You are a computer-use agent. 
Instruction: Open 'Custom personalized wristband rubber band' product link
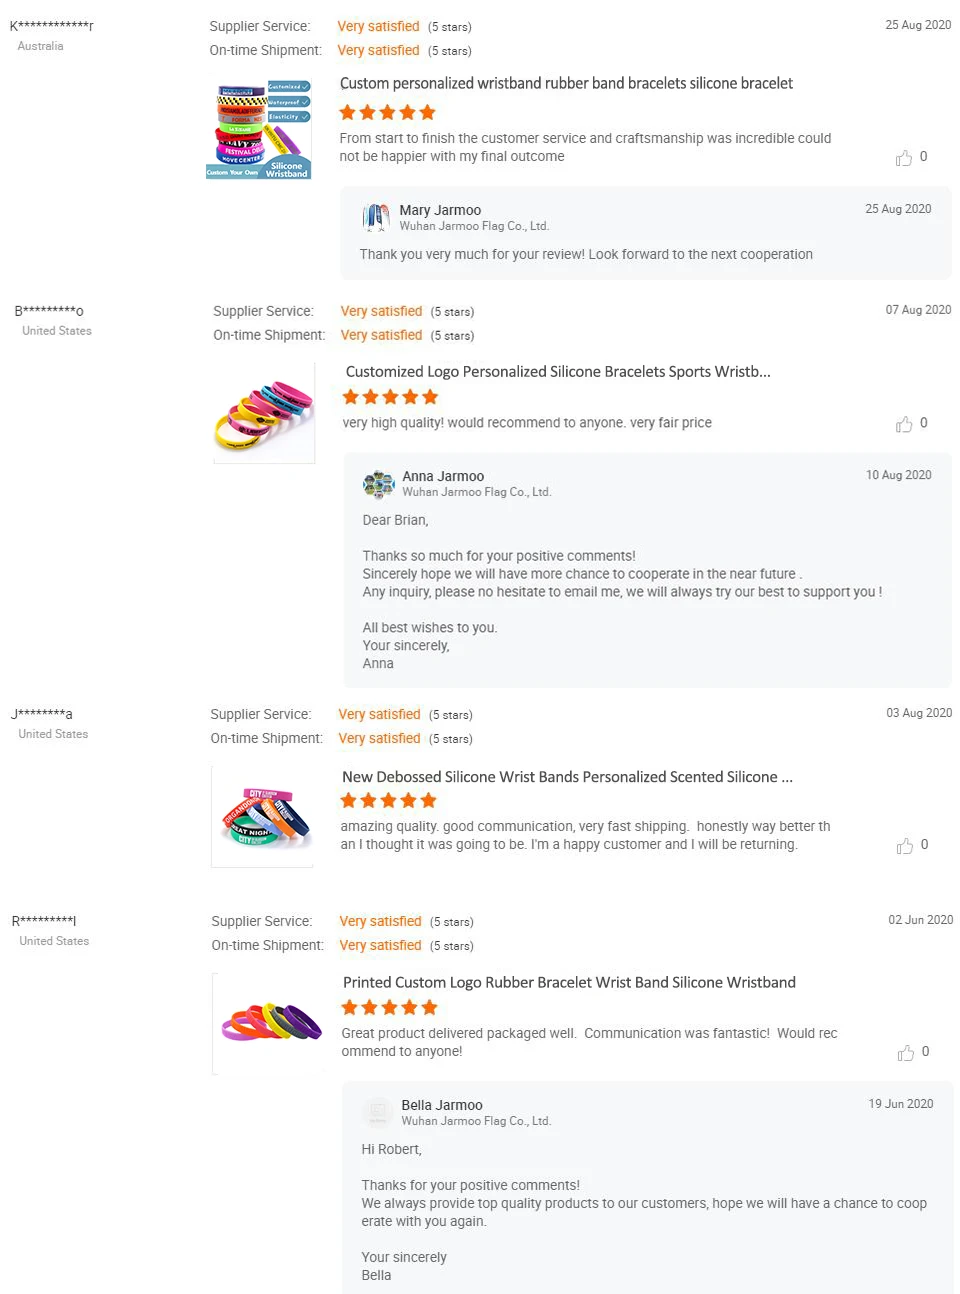pyautogui.click(x=566, y=84)
